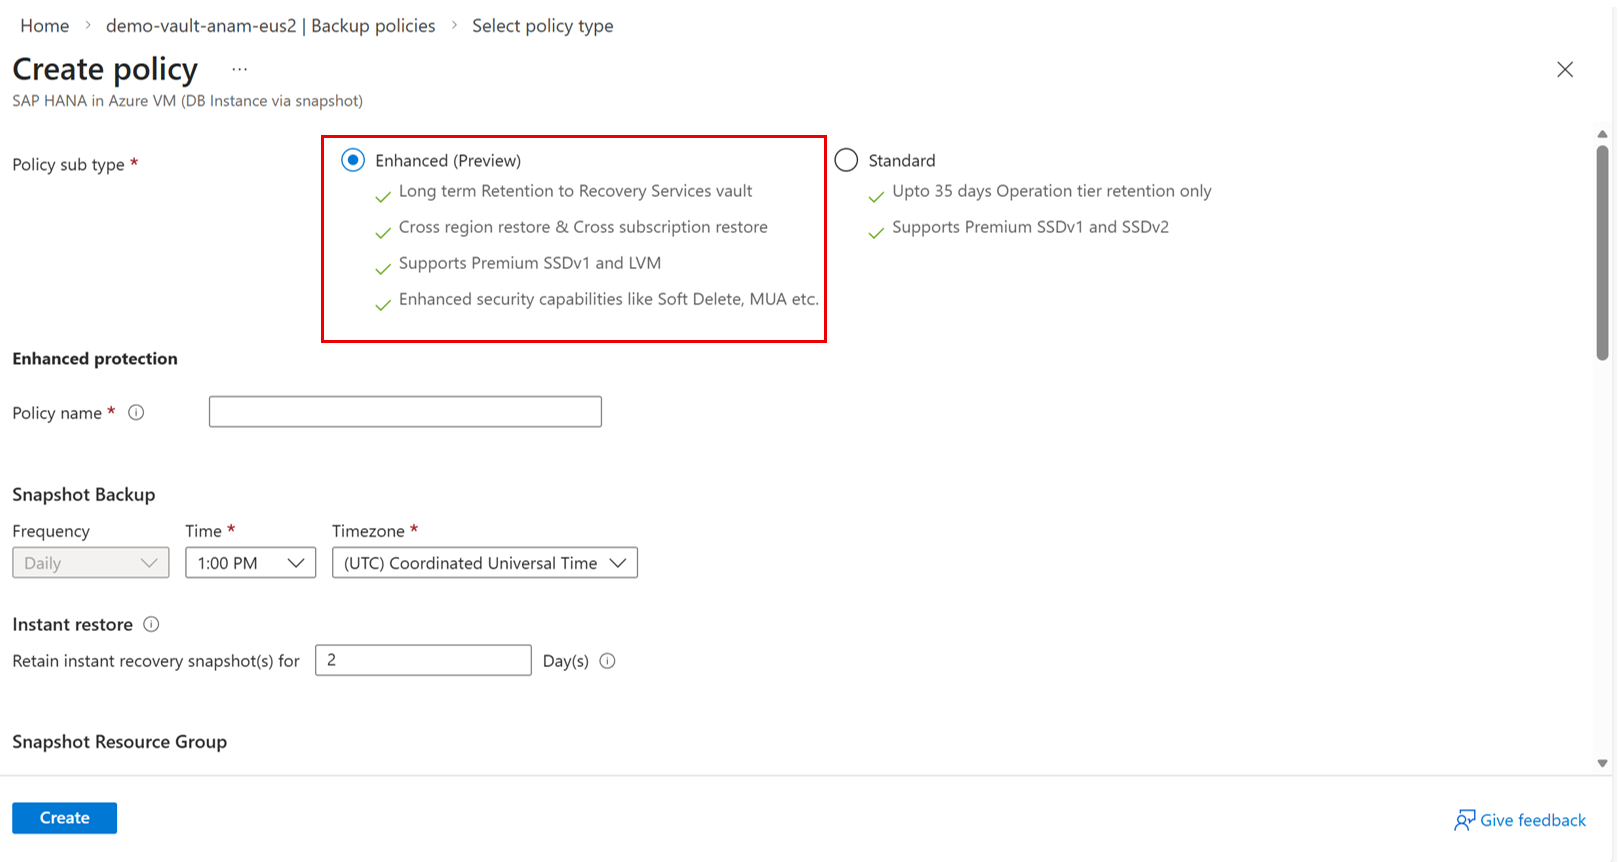1618x862 pixels.
Task: Select the Standard policy sub type
Action: (x=846, y=160)
